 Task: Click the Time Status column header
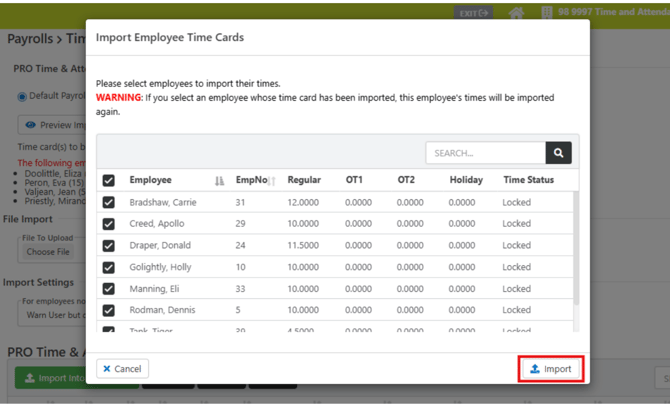[x=529, y=180]
